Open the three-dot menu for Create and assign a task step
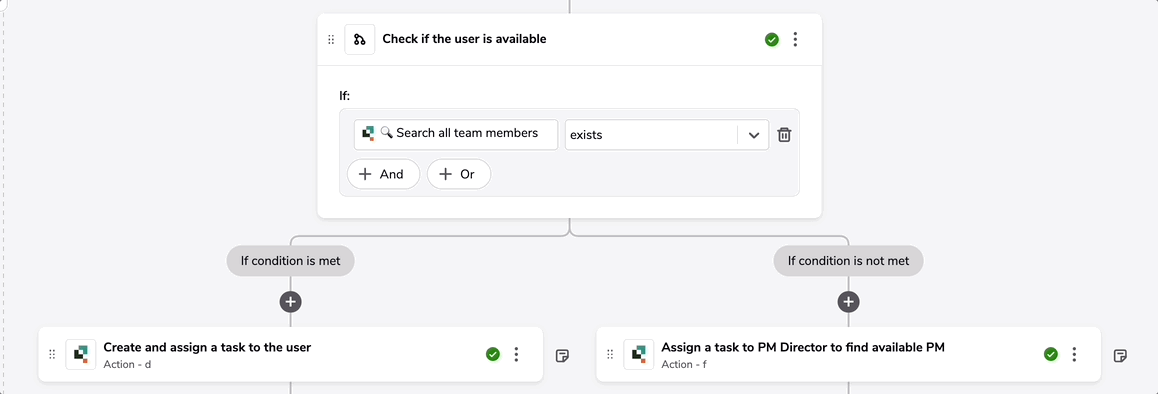The width and height of the screenshot is (1158, 394). [516, 355]
